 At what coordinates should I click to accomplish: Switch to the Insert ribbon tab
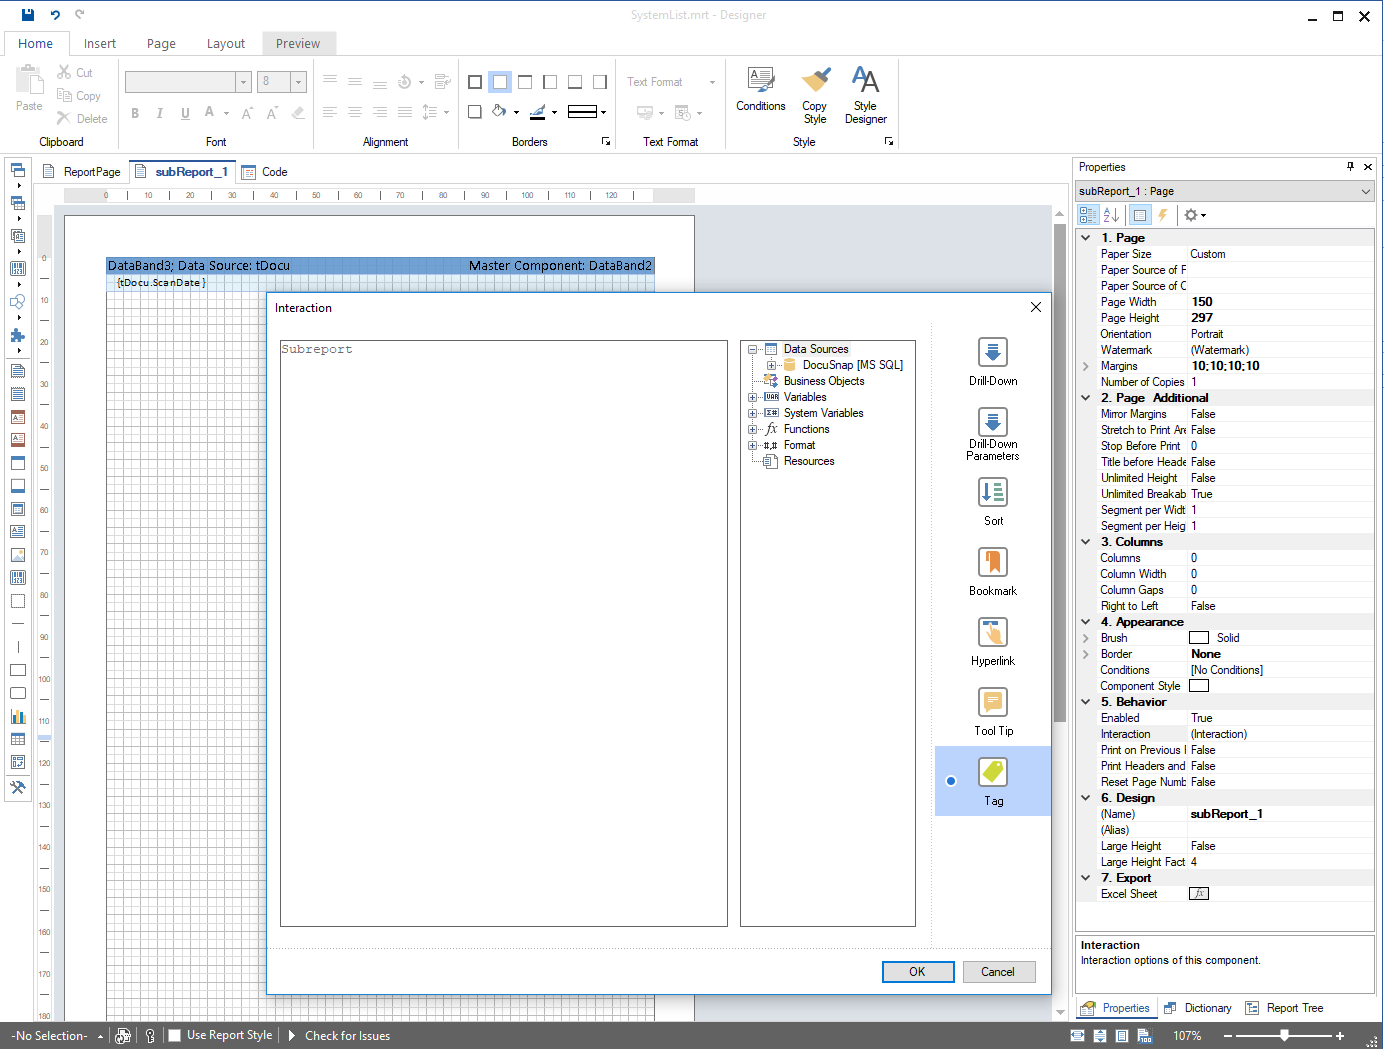(x=100, y=44)
